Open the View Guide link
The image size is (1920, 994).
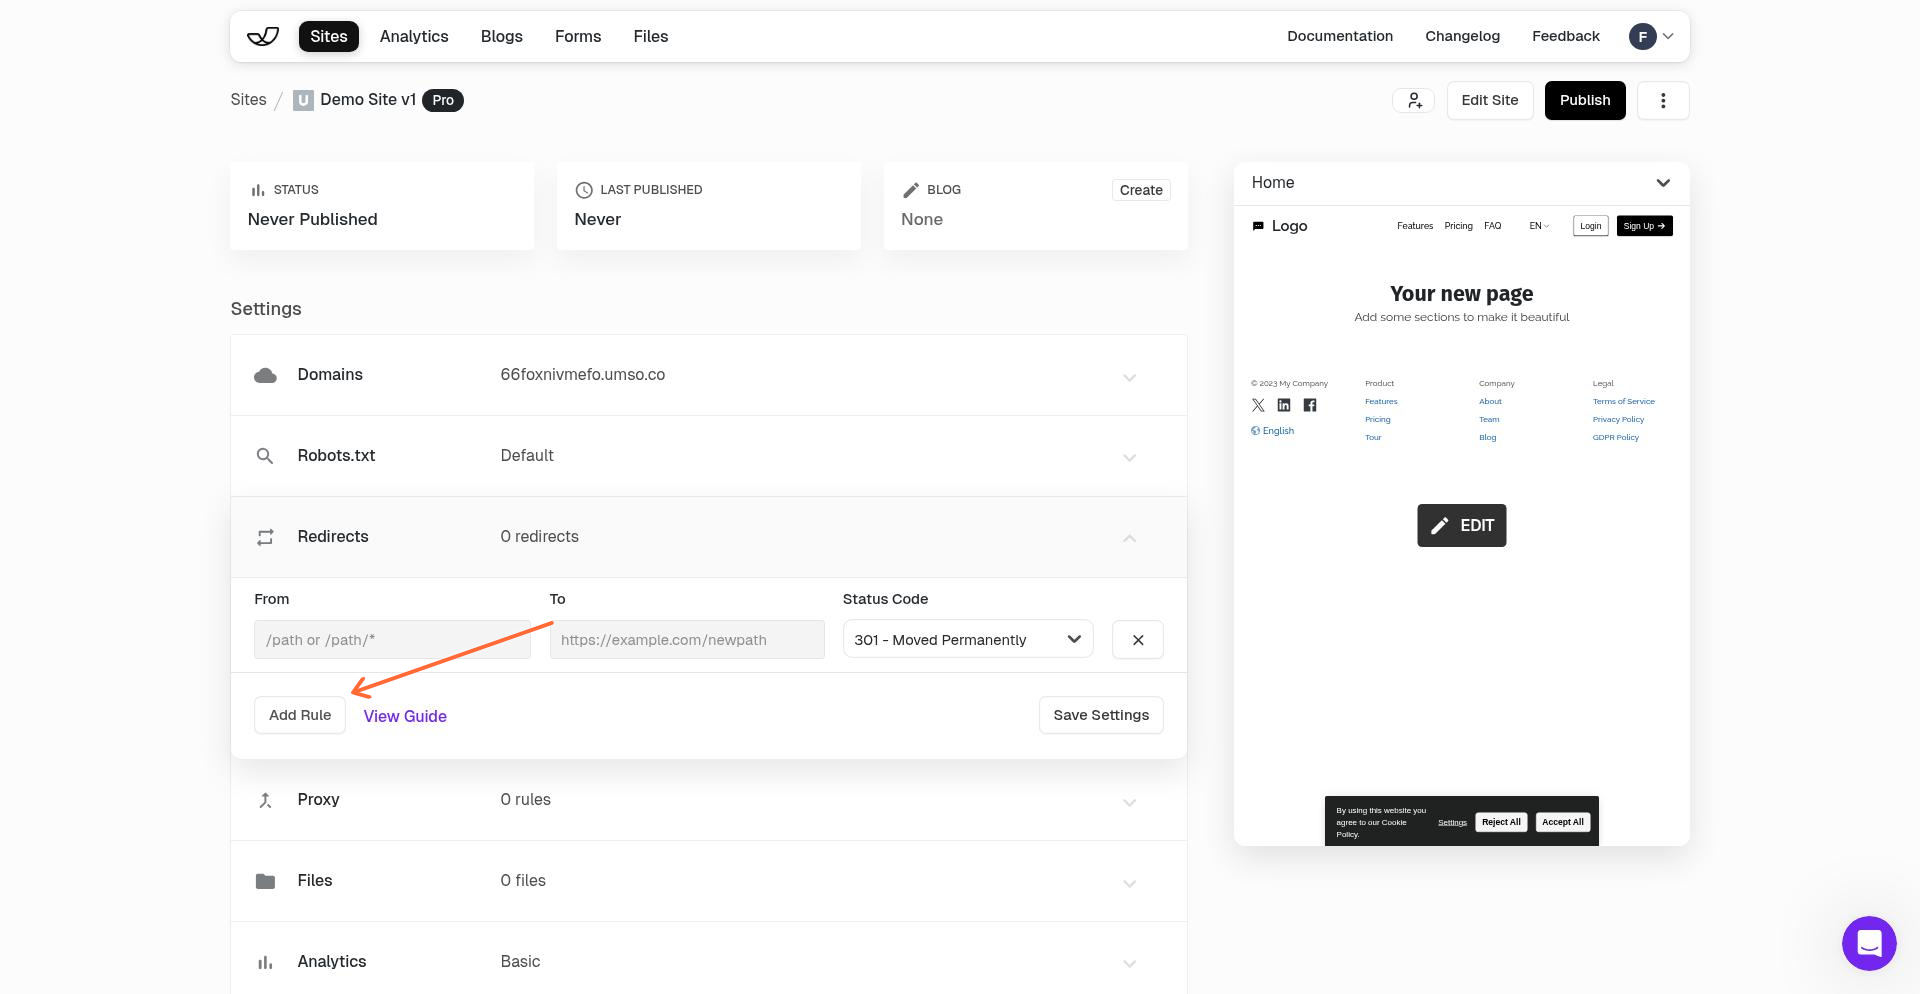point(404,716)
